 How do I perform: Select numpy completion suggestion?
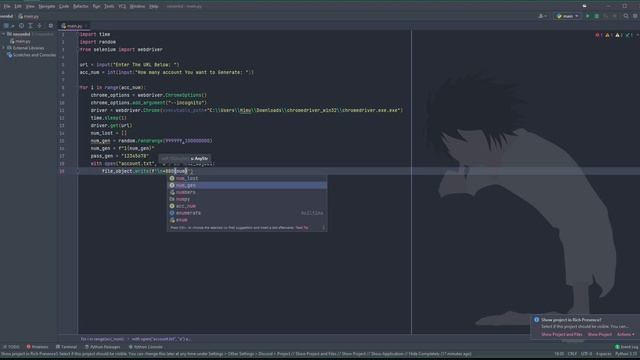247,199
